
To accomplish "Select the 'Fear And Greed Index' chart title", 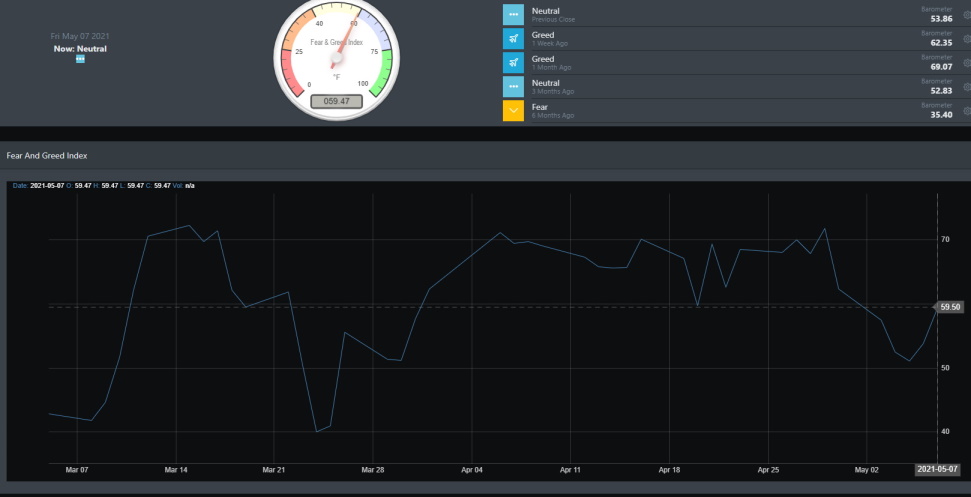I will 47,156.
